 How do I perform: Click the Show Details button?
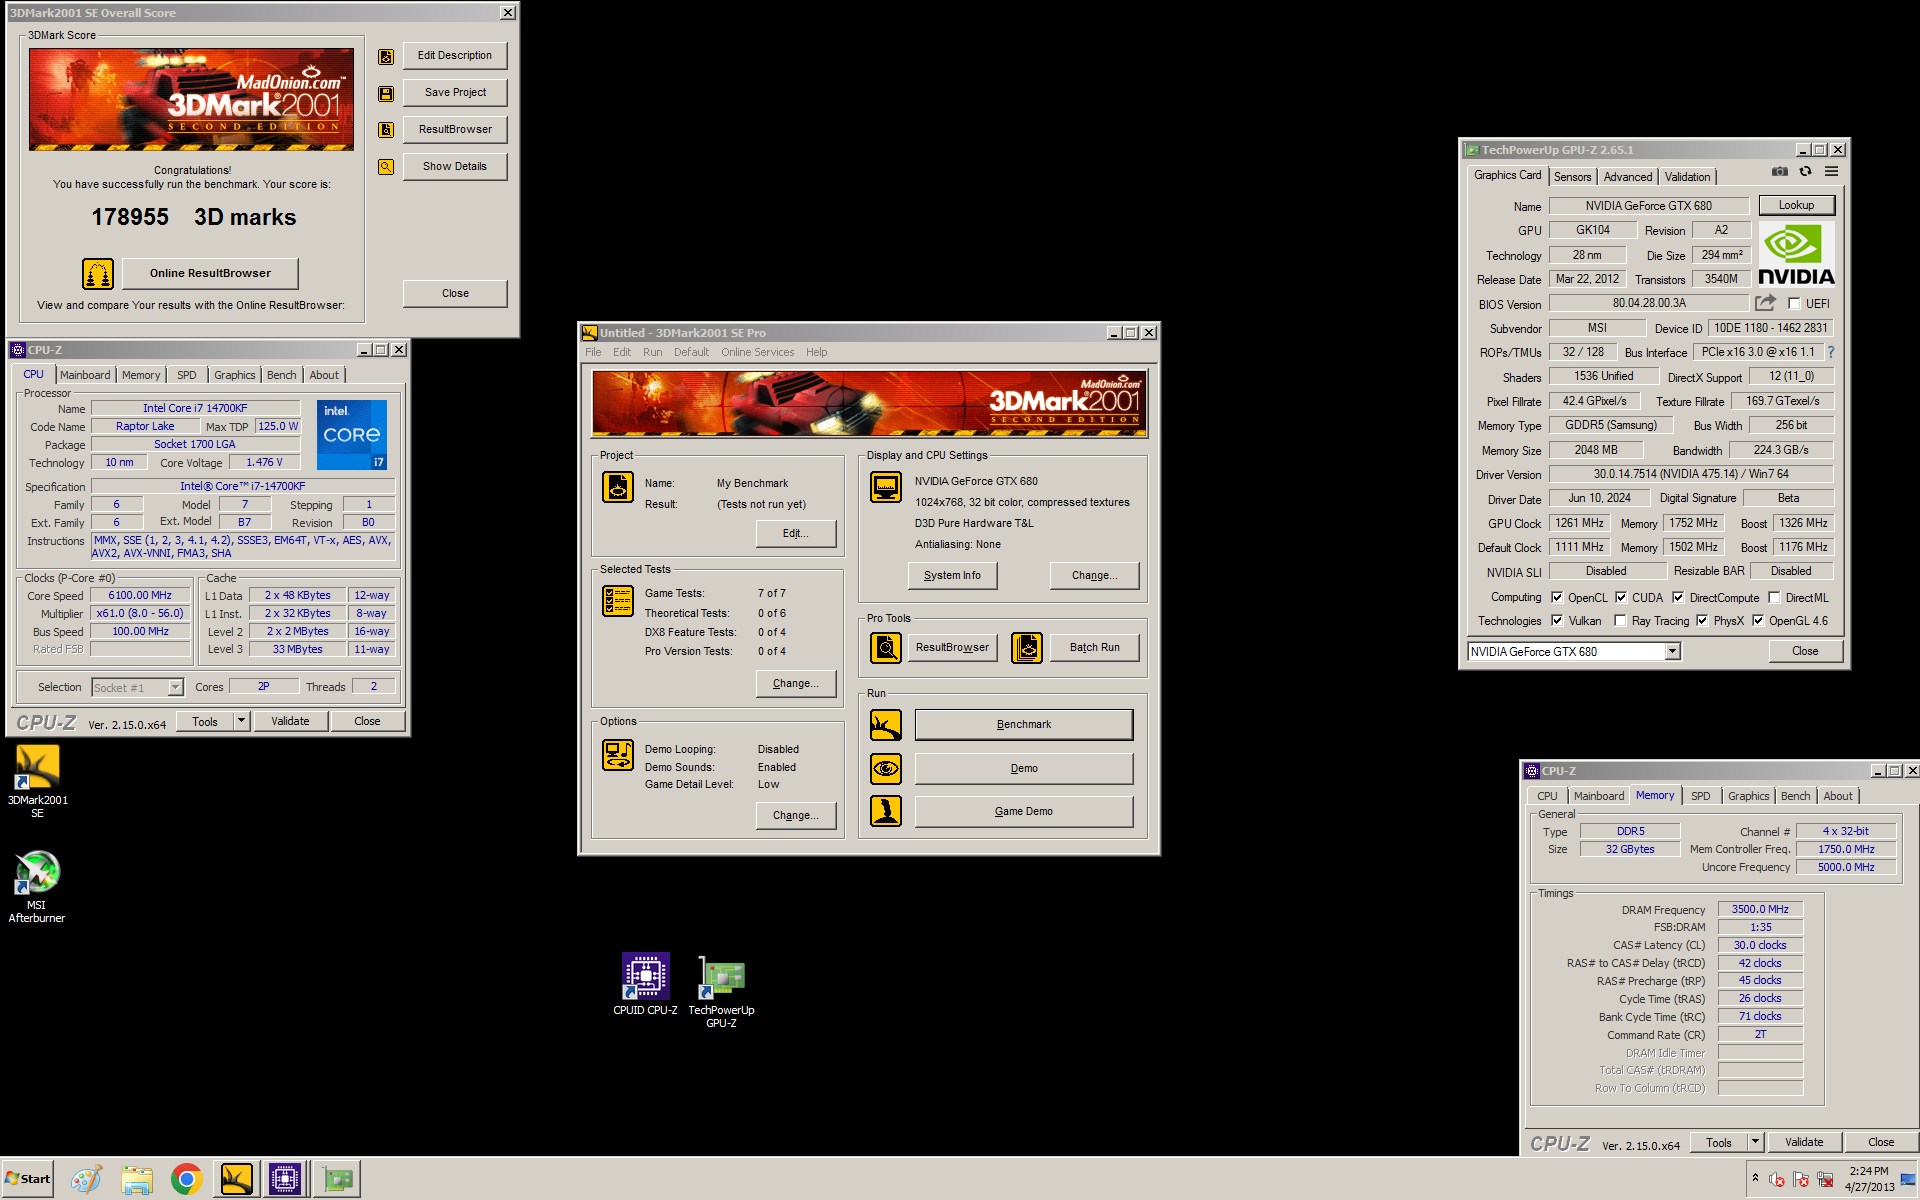pos(455,167)
